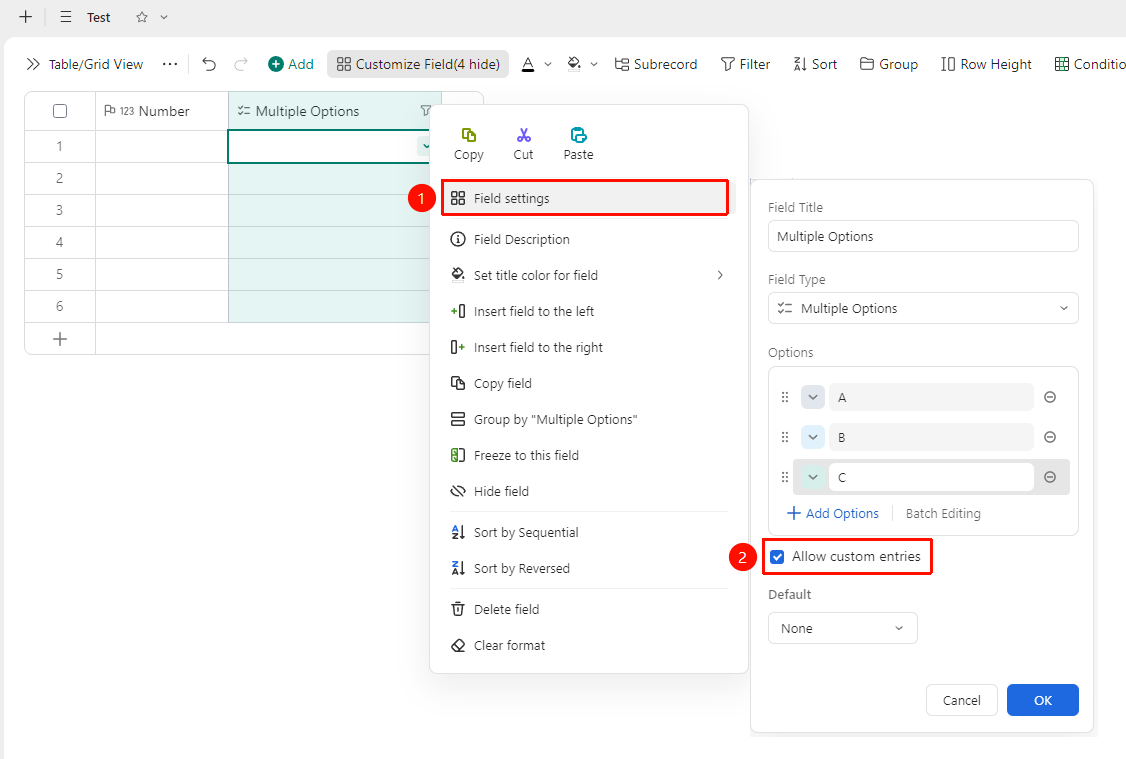Click Batch Editing link
The width and height of the screenshot is (1126, 759).
pyautogui.click(x=943, y=513)
